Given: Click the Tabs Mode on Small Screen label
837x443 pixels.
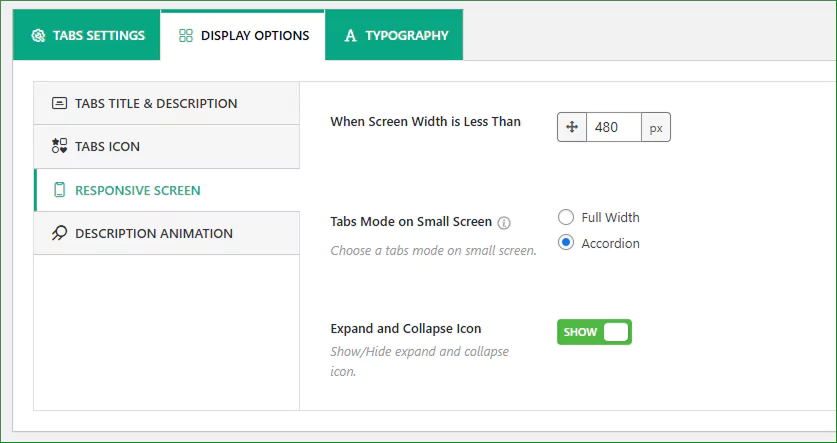Looking at the screenshot, I should (411, 222).
